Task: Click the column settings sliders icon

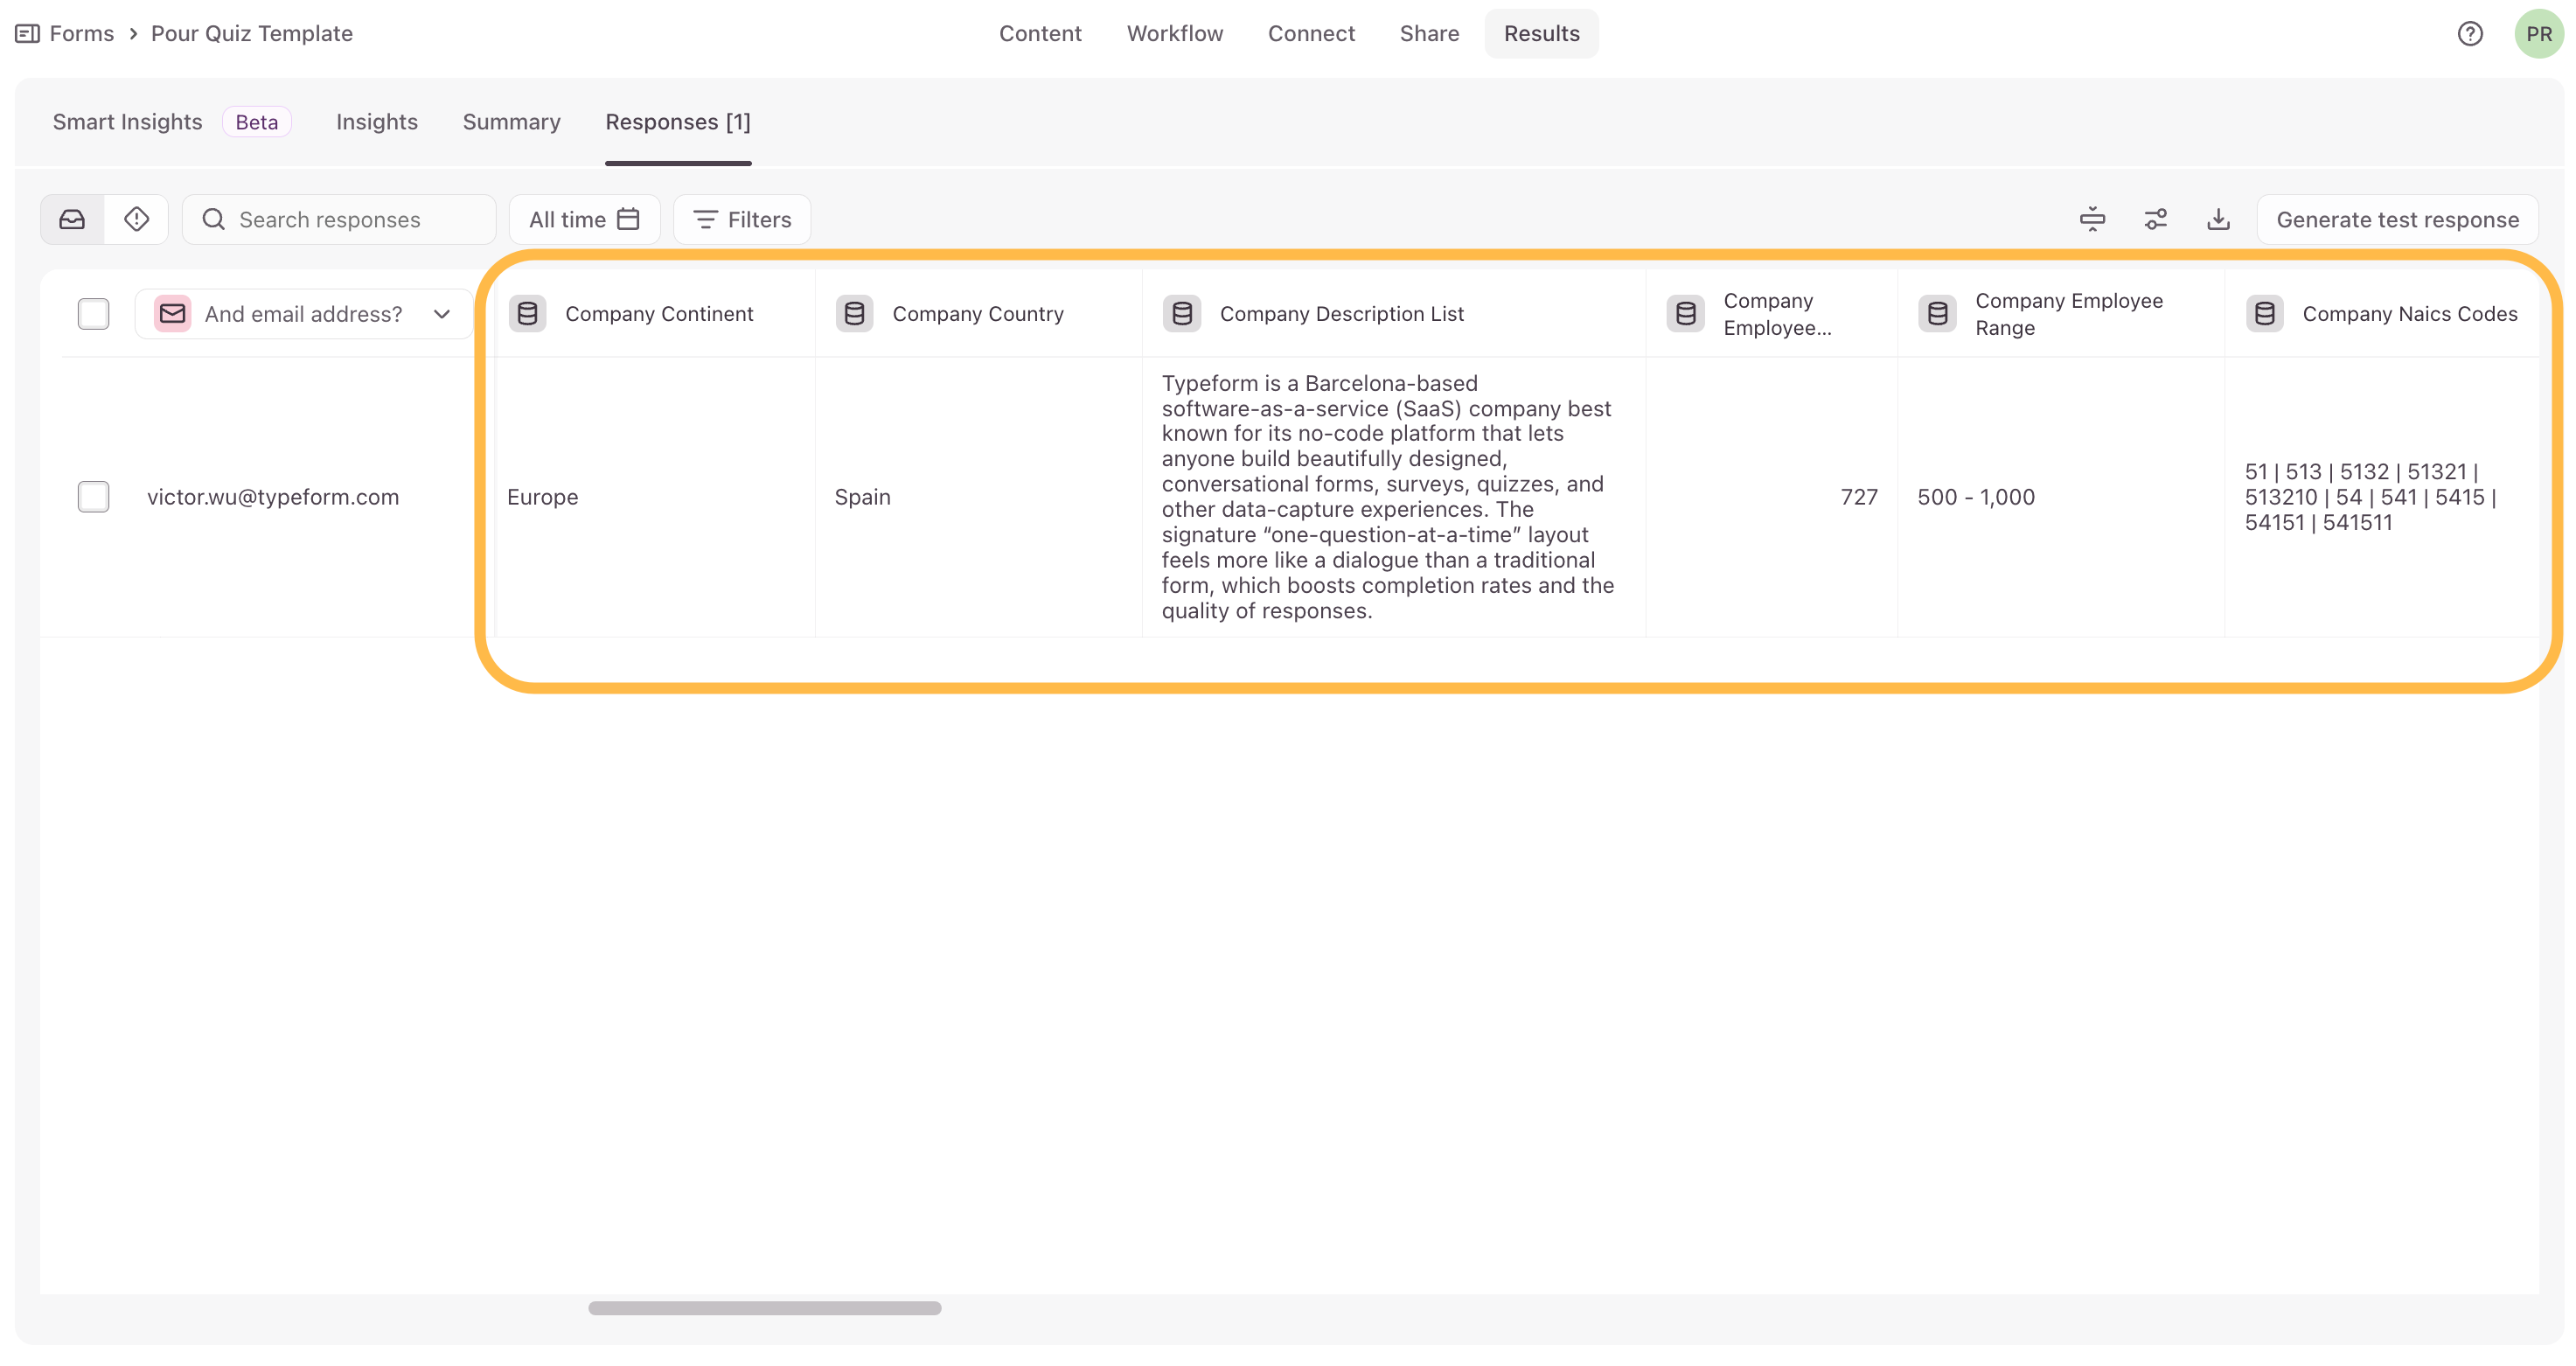Action: click(x=2155, y=219)
